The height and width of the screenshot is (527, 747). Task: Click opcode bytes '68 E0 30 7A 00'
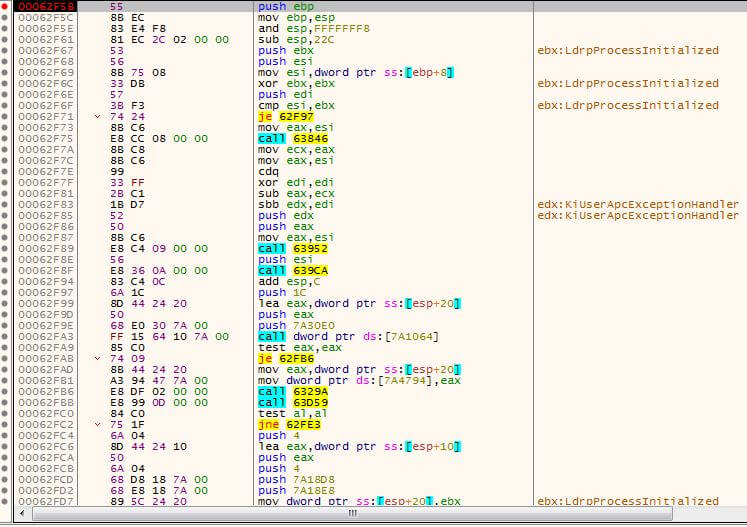click(159, 326)
